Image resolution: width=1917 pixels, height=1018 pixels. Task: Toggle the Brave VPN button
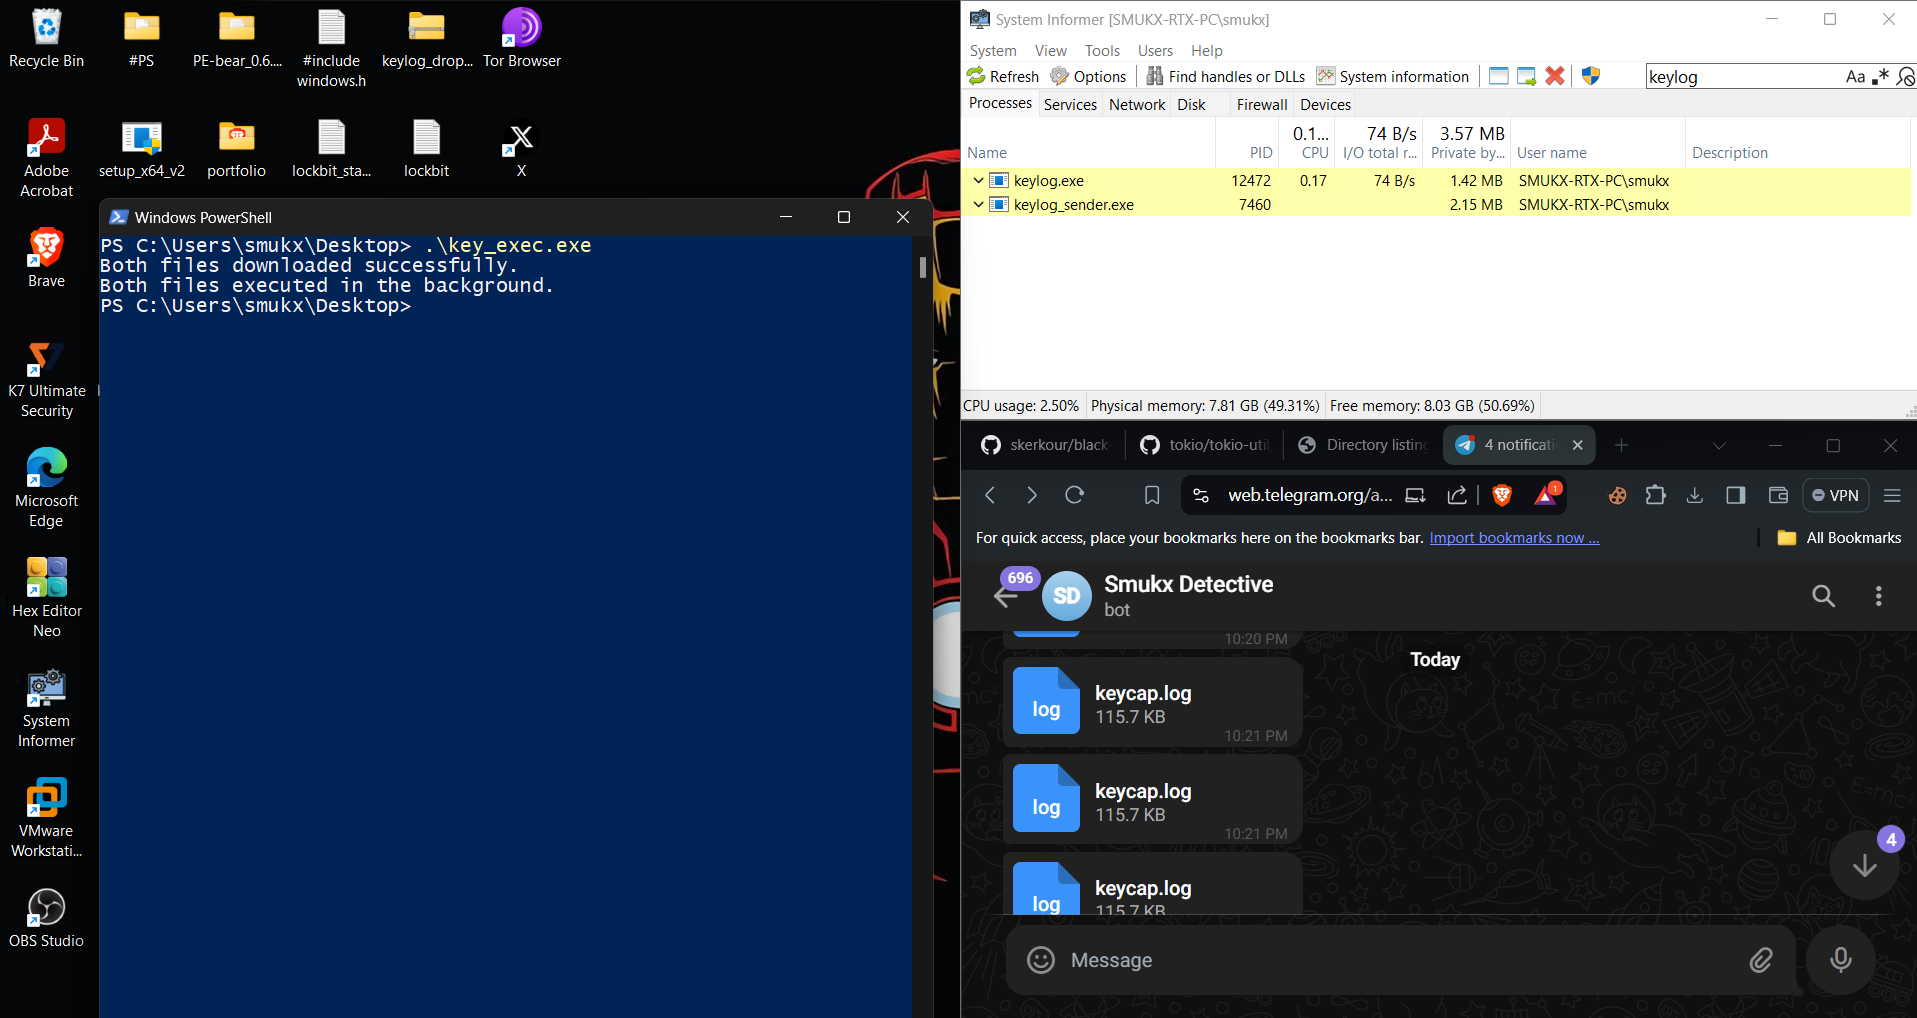[x=1836, y=495]
